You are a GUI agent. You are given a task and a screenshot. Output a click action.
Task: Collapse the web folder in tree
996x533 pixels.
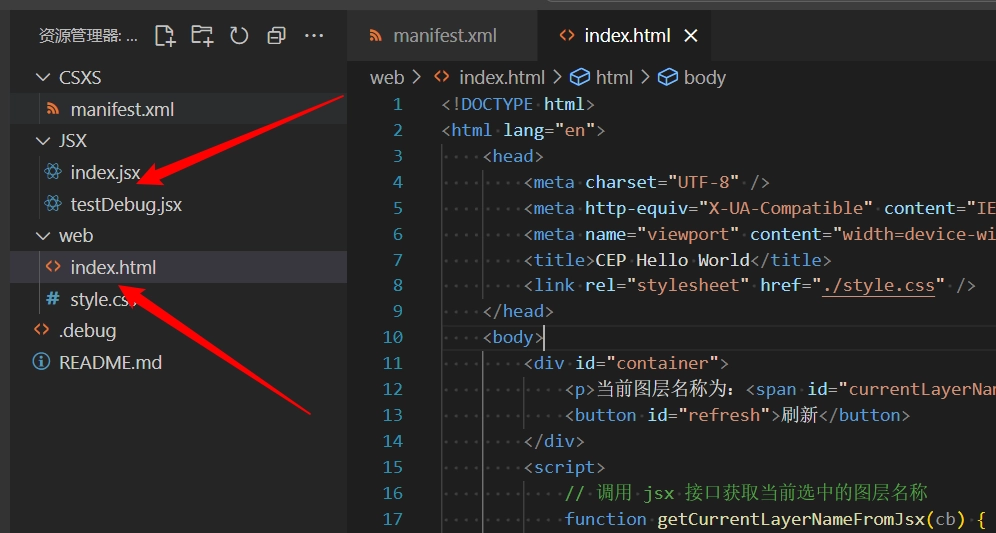(42, 236)
